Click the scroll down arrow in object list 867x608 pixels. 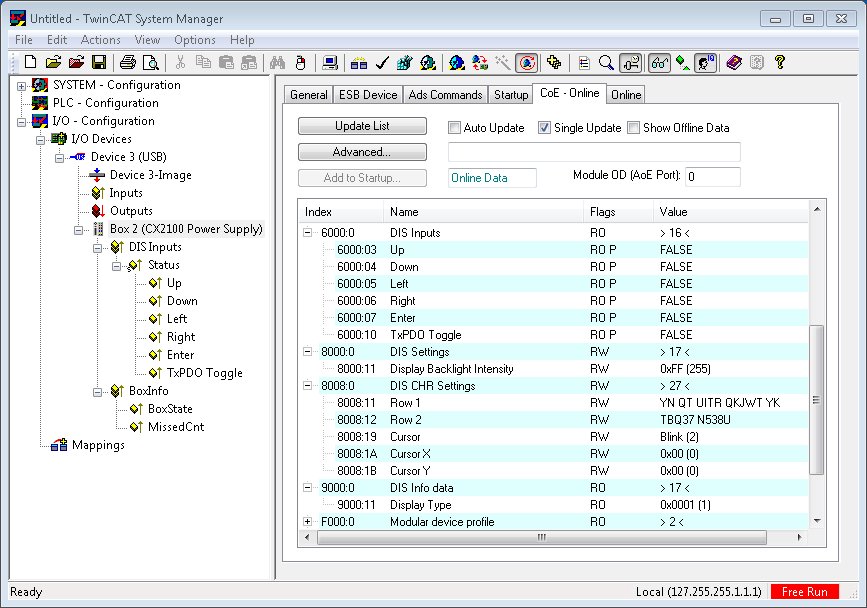817,521
